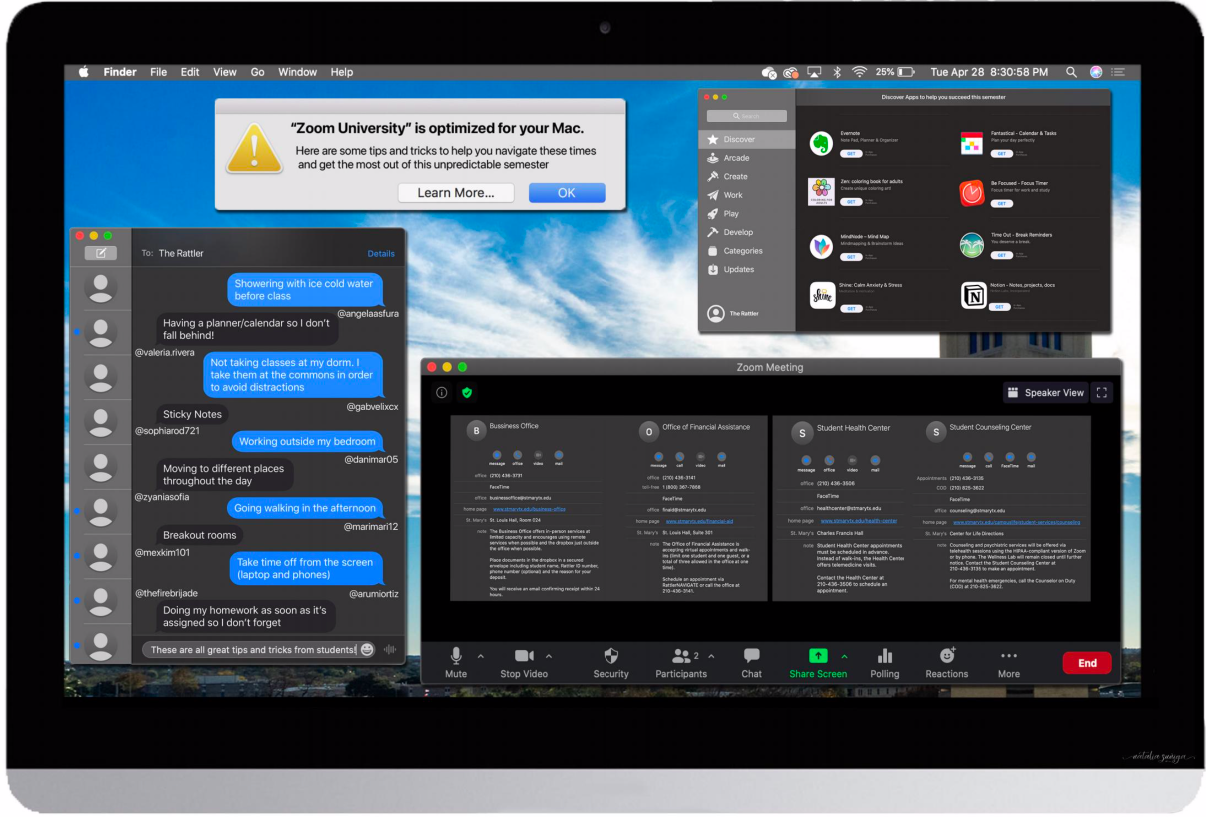Expand audio options arrow next to Mute
1206x817 pixels.
pyautogui.click(x=480, y=657)
